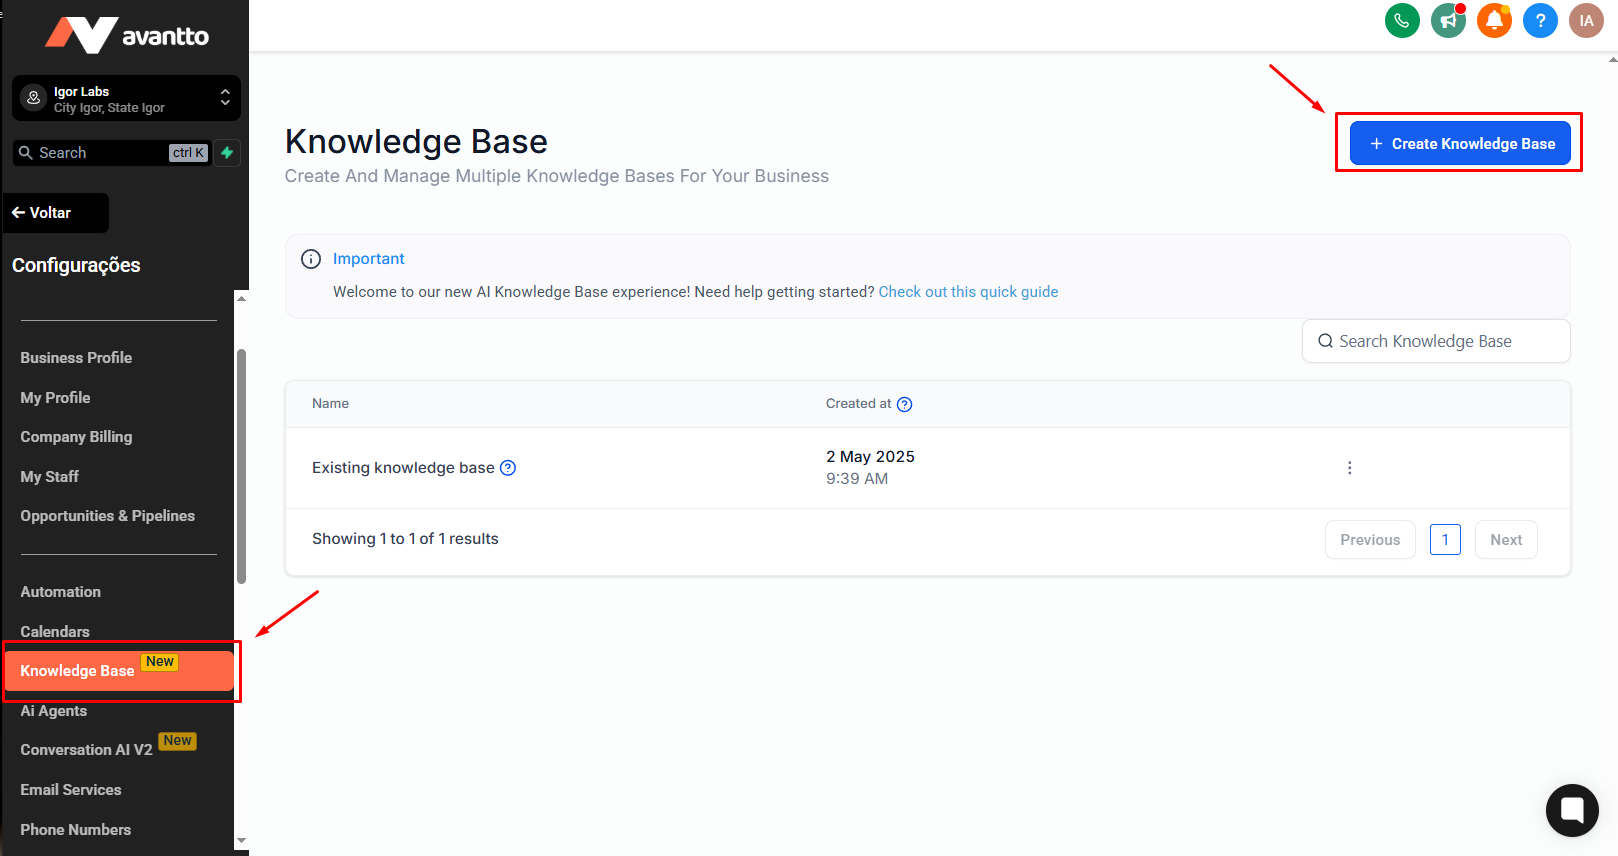The height and width of the screenshot is (856, 1618).
Task: Click the Create Knowledge Base button
Action: [x=1460, y=143]
